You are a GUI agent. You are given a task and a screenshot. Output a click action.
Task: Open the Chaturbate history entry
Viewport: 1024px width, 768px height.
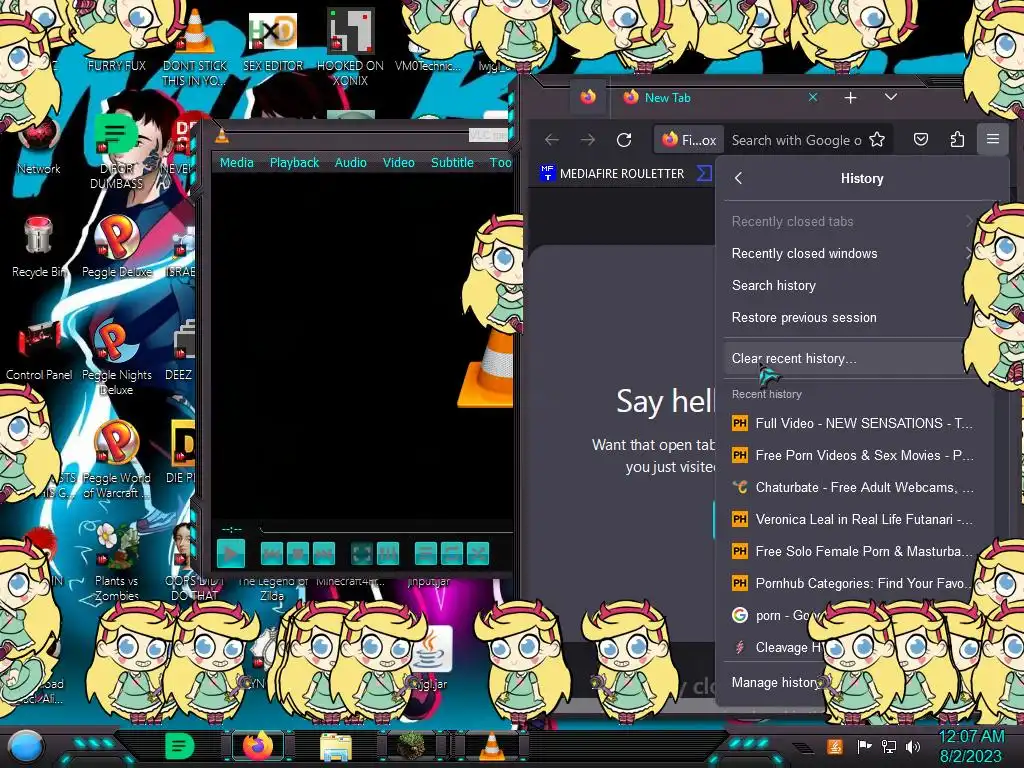coord(852,487)
